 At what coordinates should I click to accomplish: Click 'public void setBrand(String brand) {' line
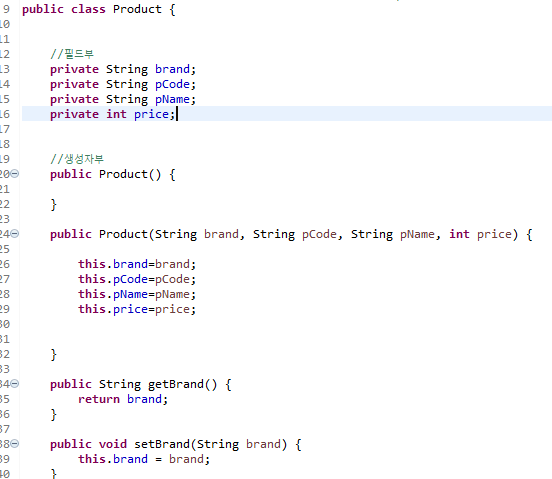tap(176, 445)
